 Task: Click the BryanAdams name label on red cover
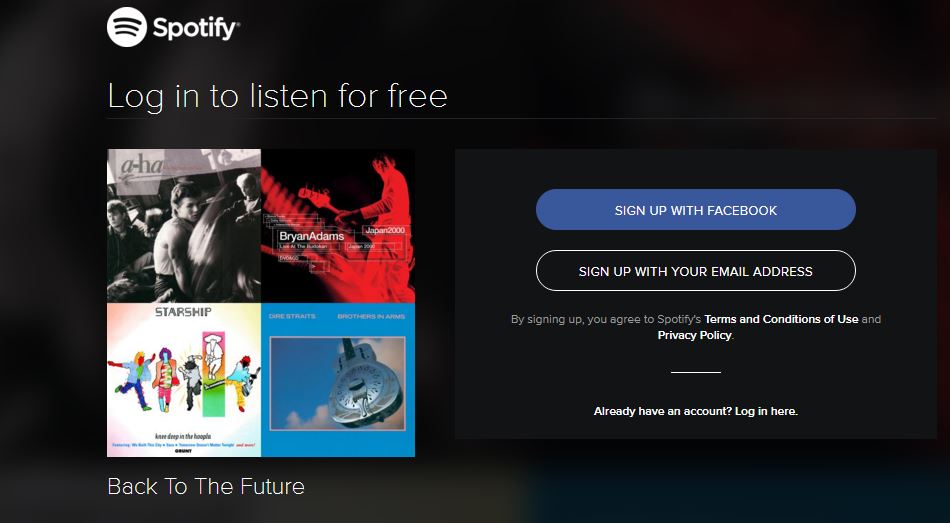pos(311,236)
